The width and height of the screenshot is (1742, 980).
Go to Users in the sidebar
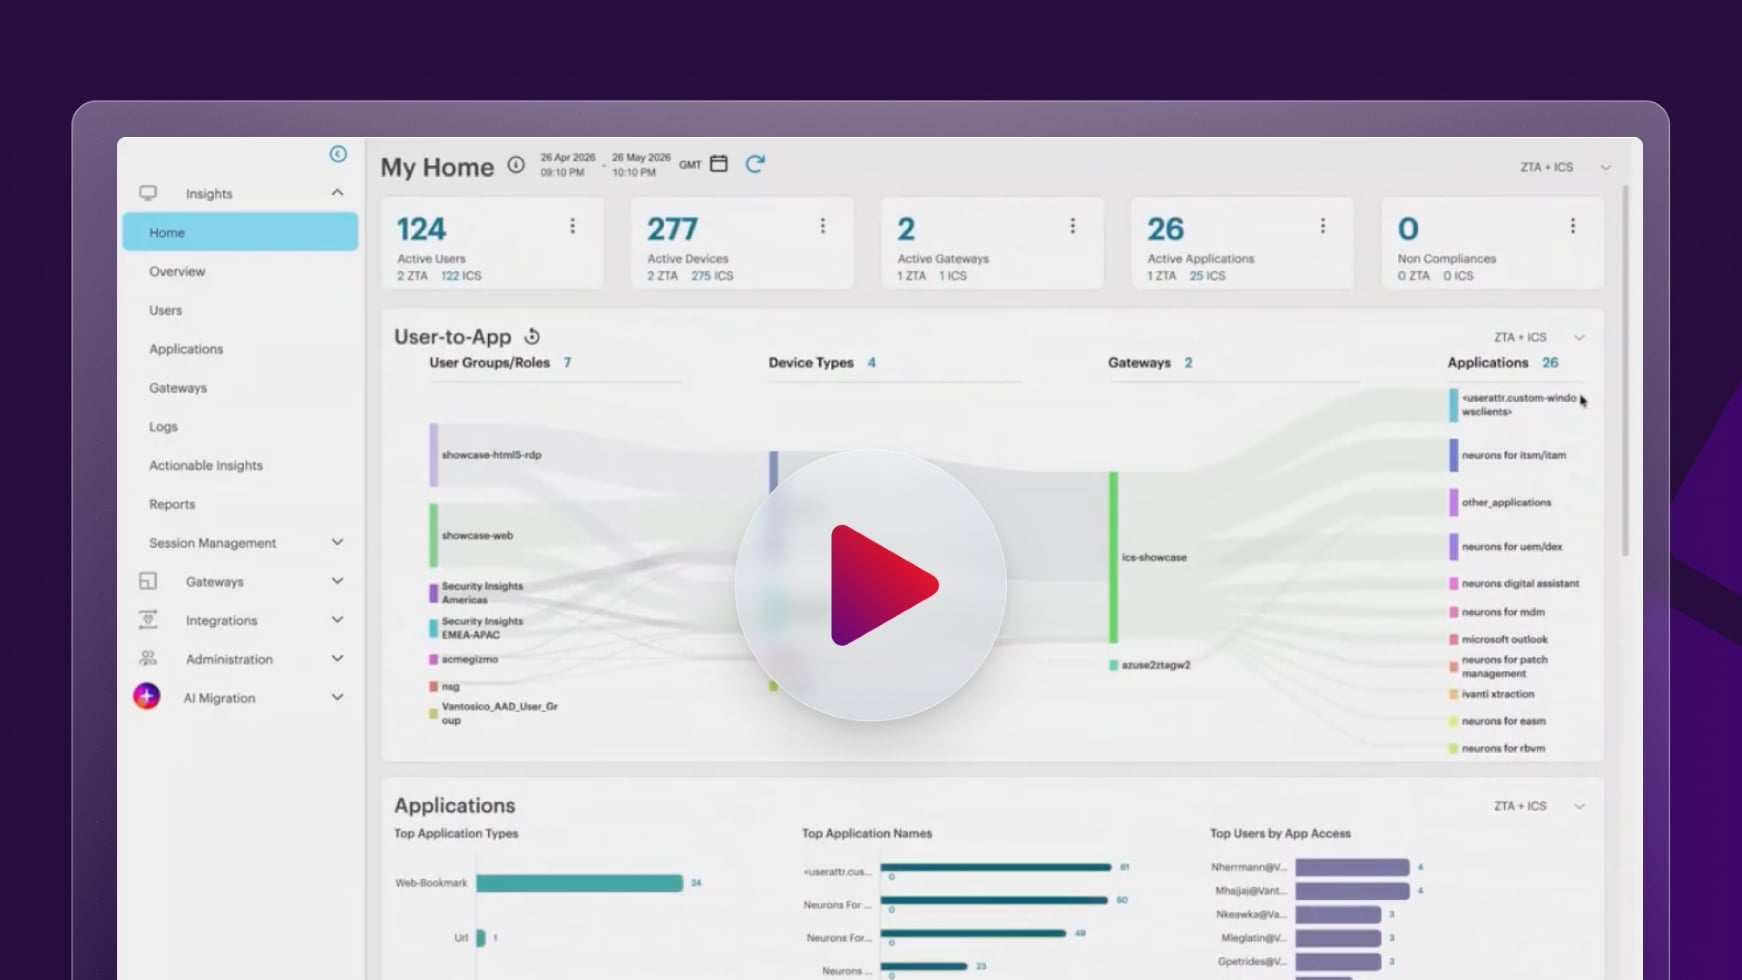tap(166, 310)
